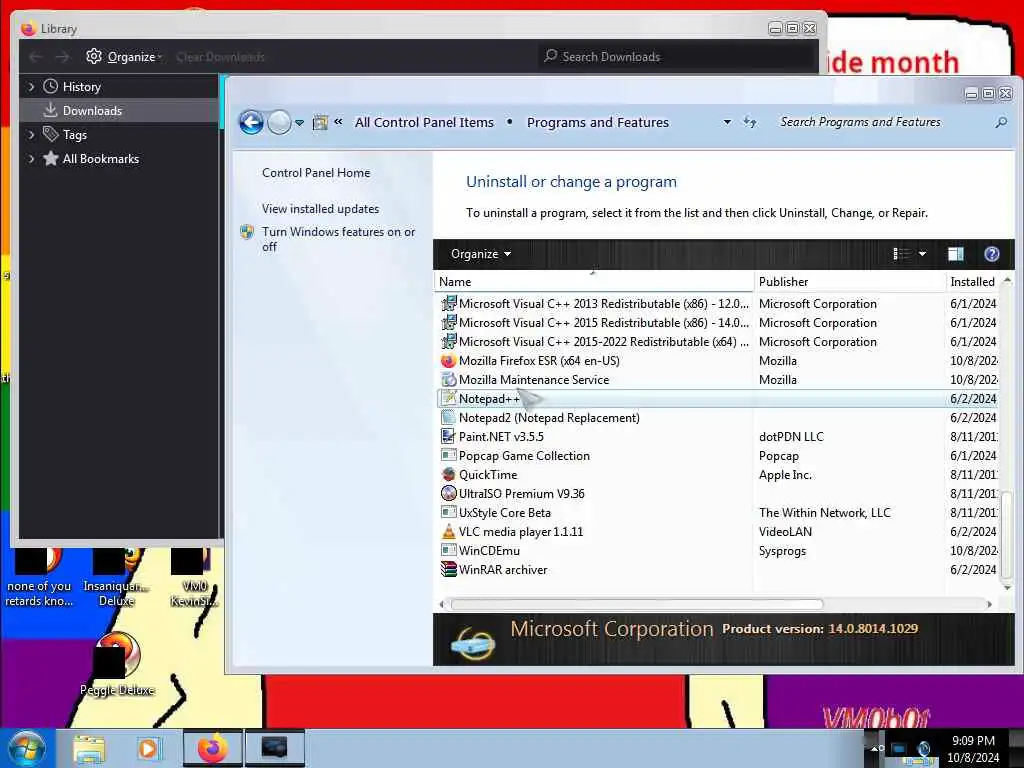Click the search magnifier in Programs and Features
The image size is (1024, 768).
click(1001, 122)
